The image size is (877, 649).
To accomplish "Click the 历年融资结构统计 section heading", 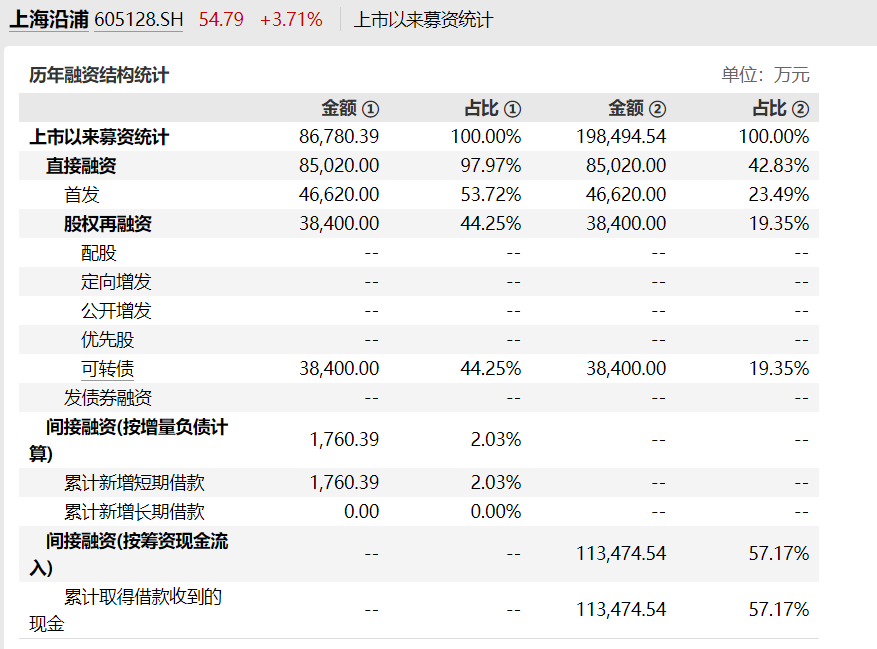I will click(x=99, y=75).
